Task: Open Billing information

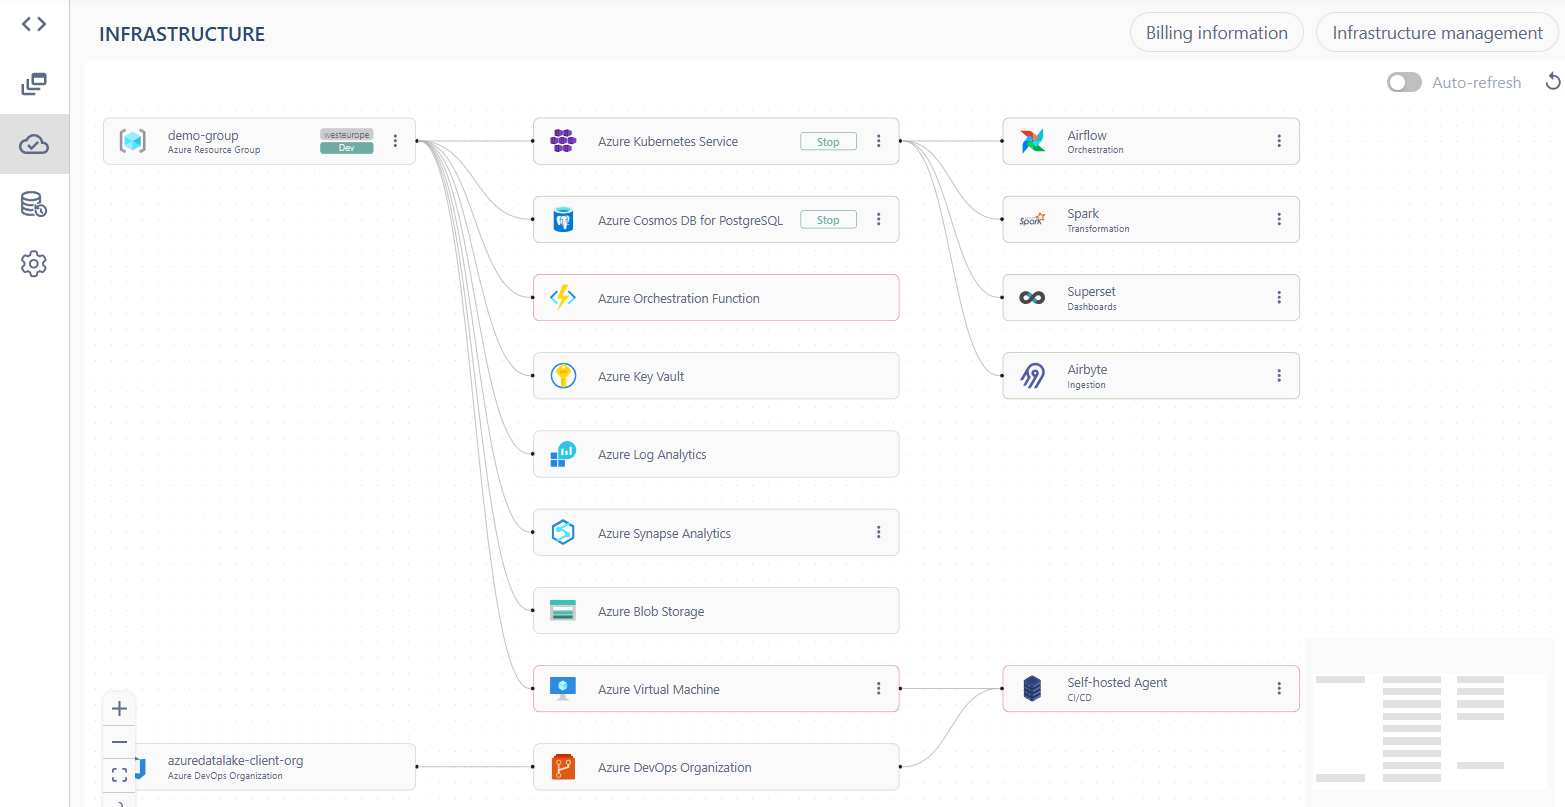Action: pos(1217,33)
